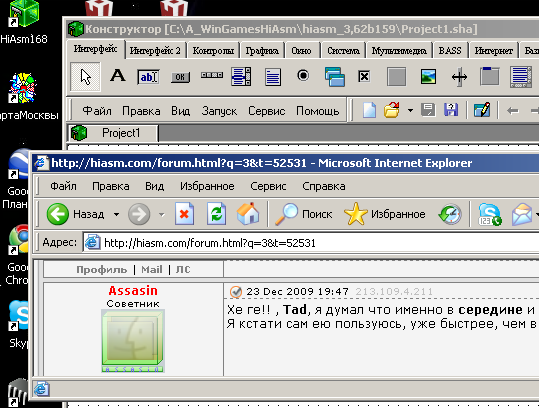Select the arrow cursor tool in HiAsm

85,77
